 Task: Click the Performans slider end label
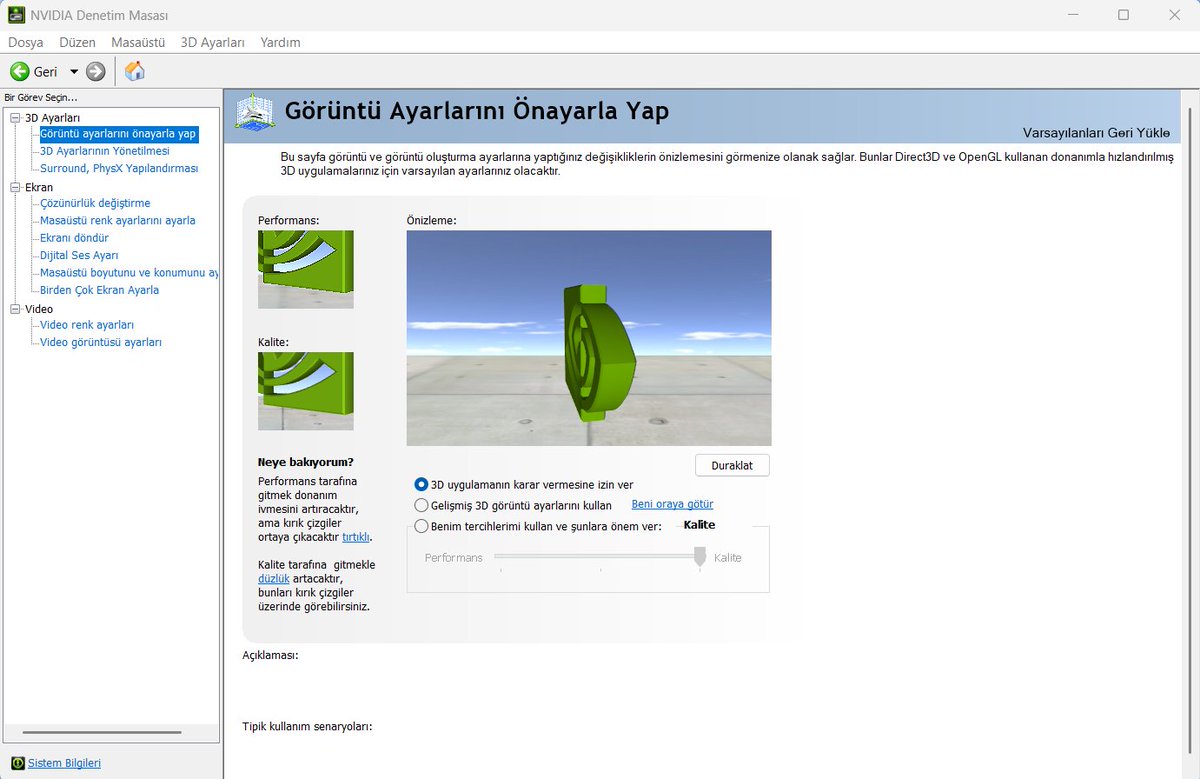point(454,557)
